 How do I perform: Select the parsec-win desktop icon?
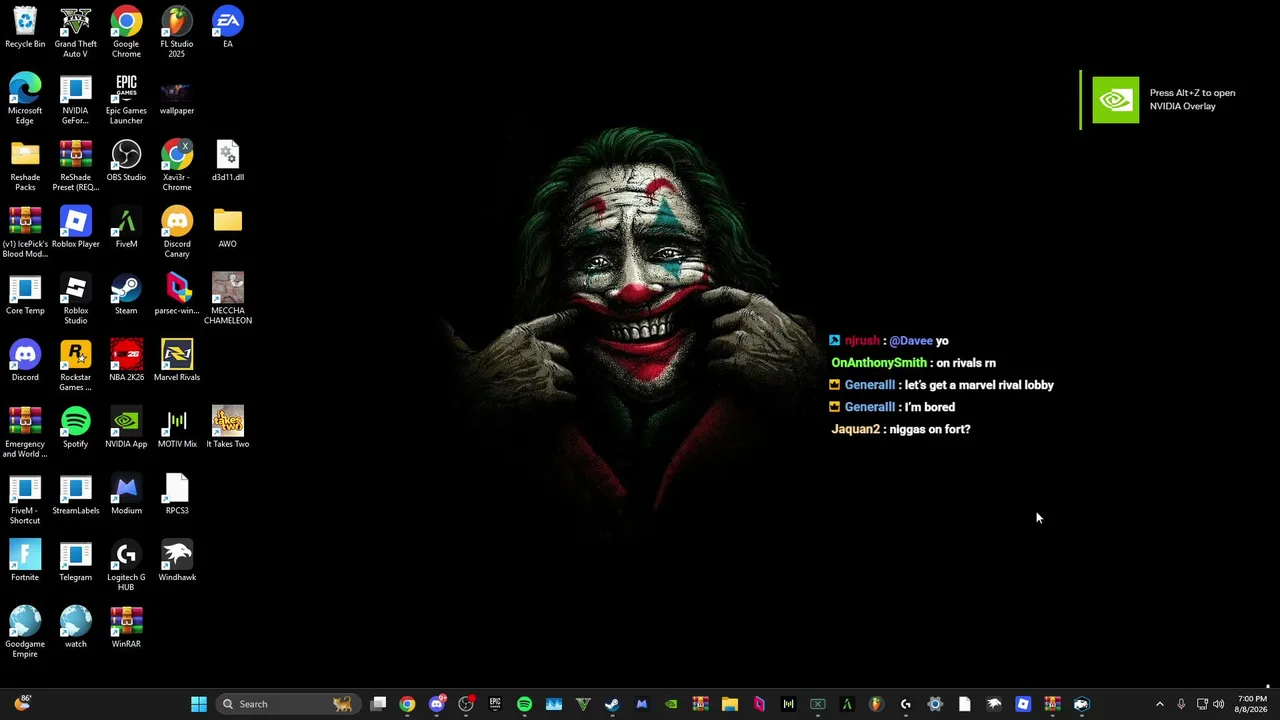pyautogui.click(x=177, y=295)
